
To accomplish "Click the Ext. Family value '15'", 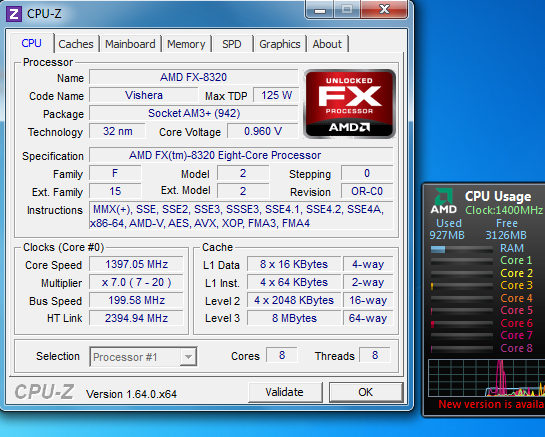I will pos(115,191).
